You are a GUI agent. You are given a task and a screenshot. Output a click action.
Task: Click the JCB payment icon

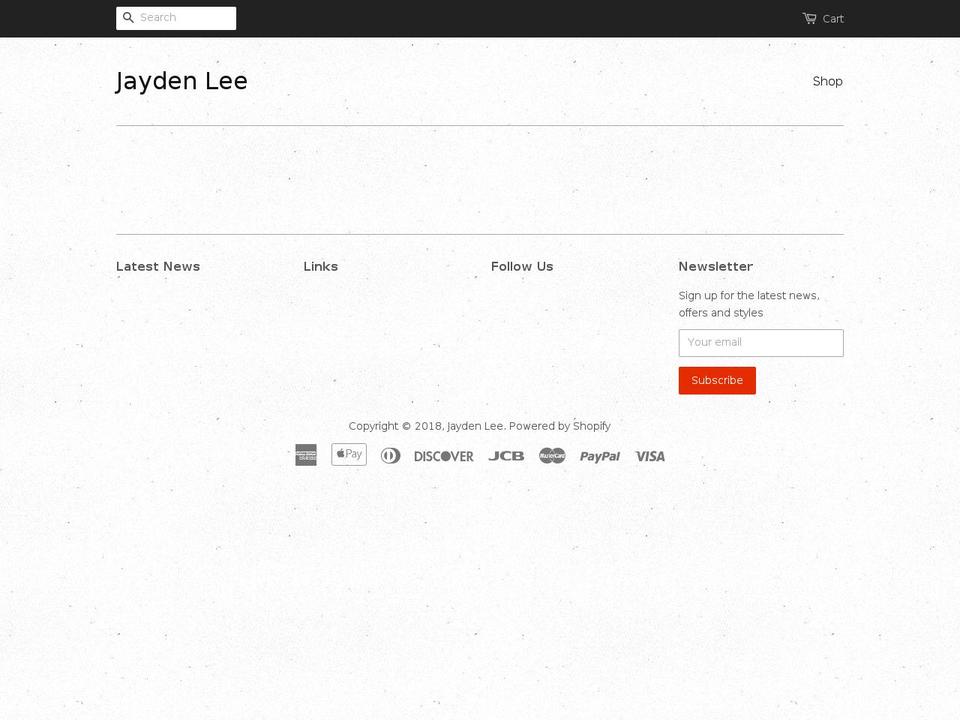click(x=506, y=456)
